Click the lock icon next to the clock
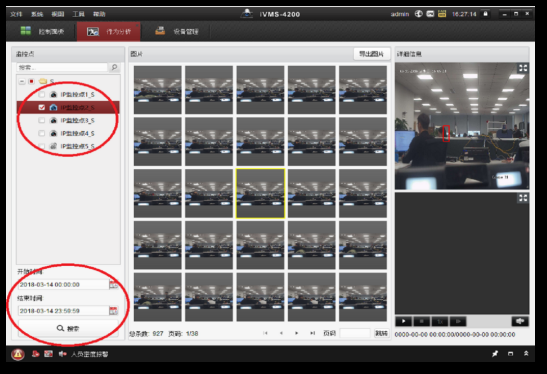This screenshot has width=547, height=374. pyautogui.click(x=485, y=14)
